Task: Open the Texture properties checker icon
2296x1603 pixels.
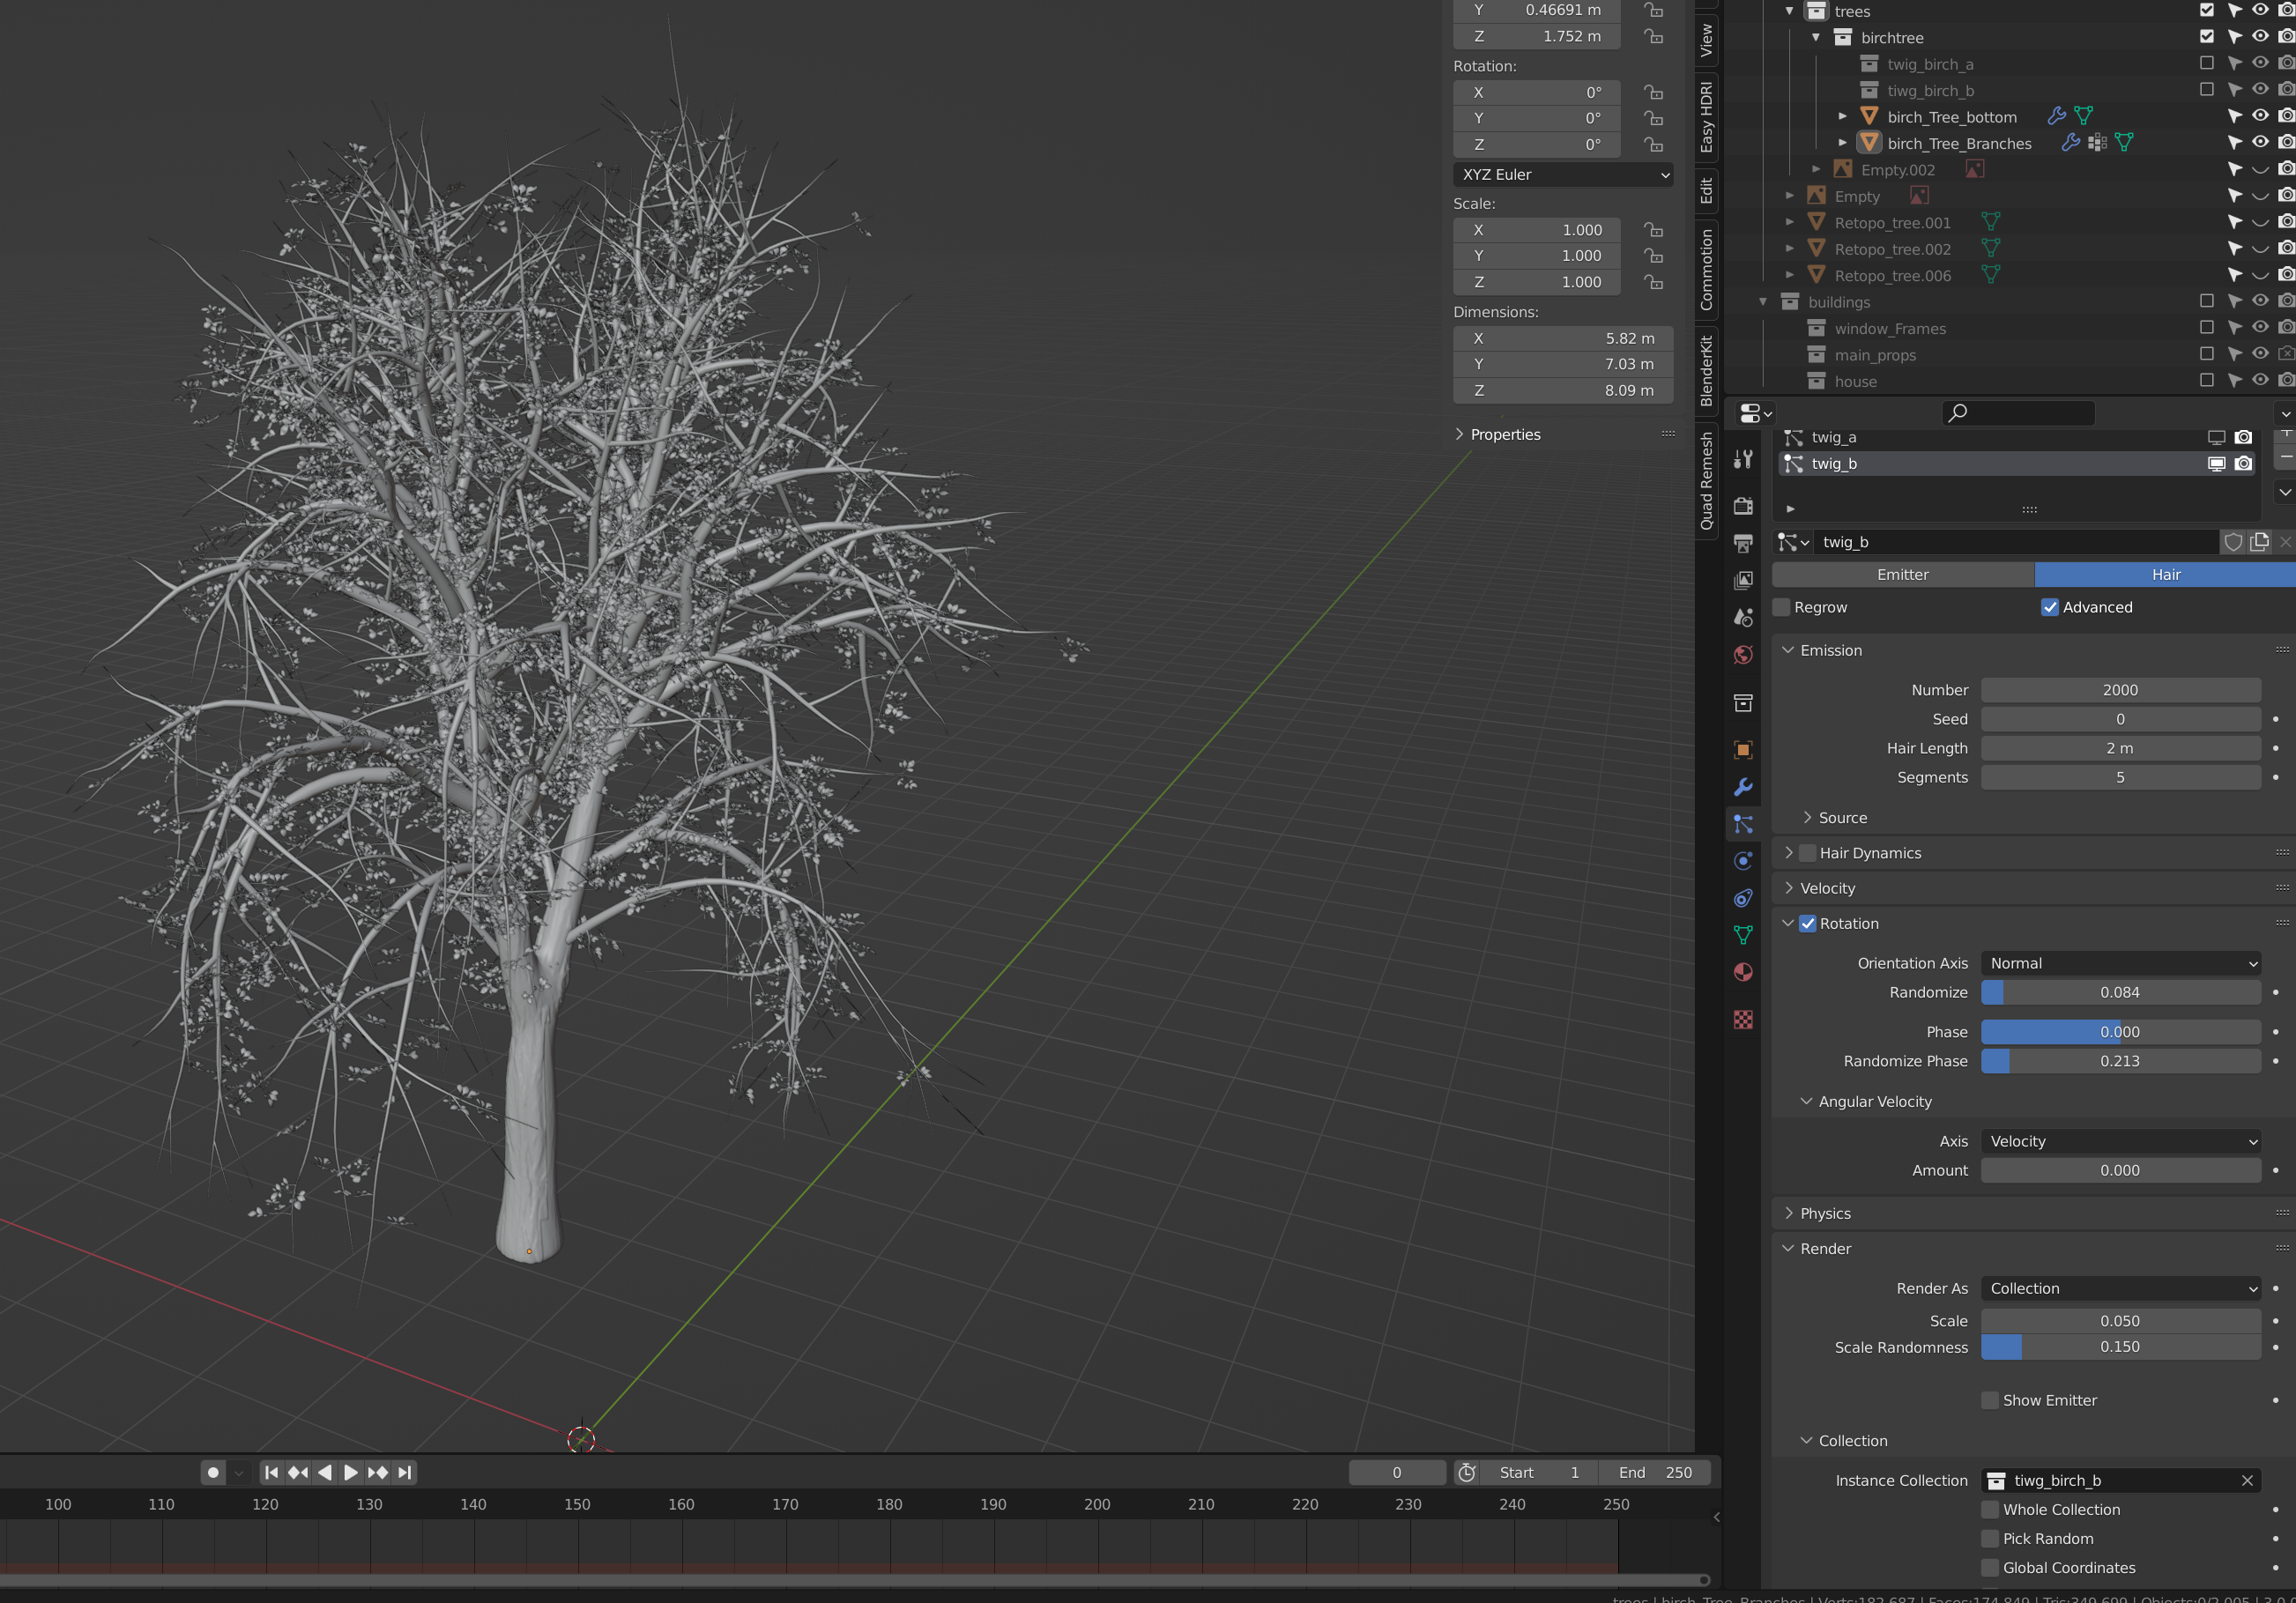Action: click(1743, 1019)
